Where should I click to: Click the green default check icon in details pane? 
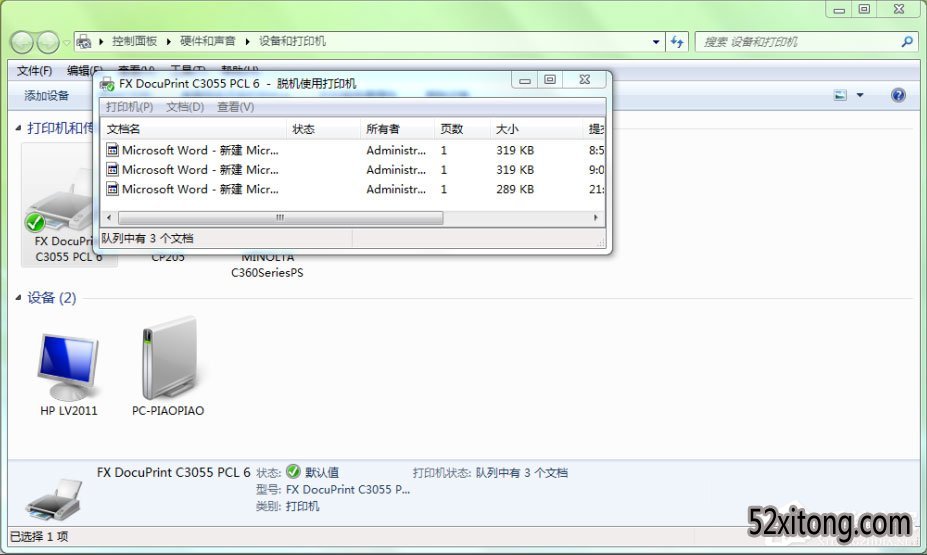(293, 472)
